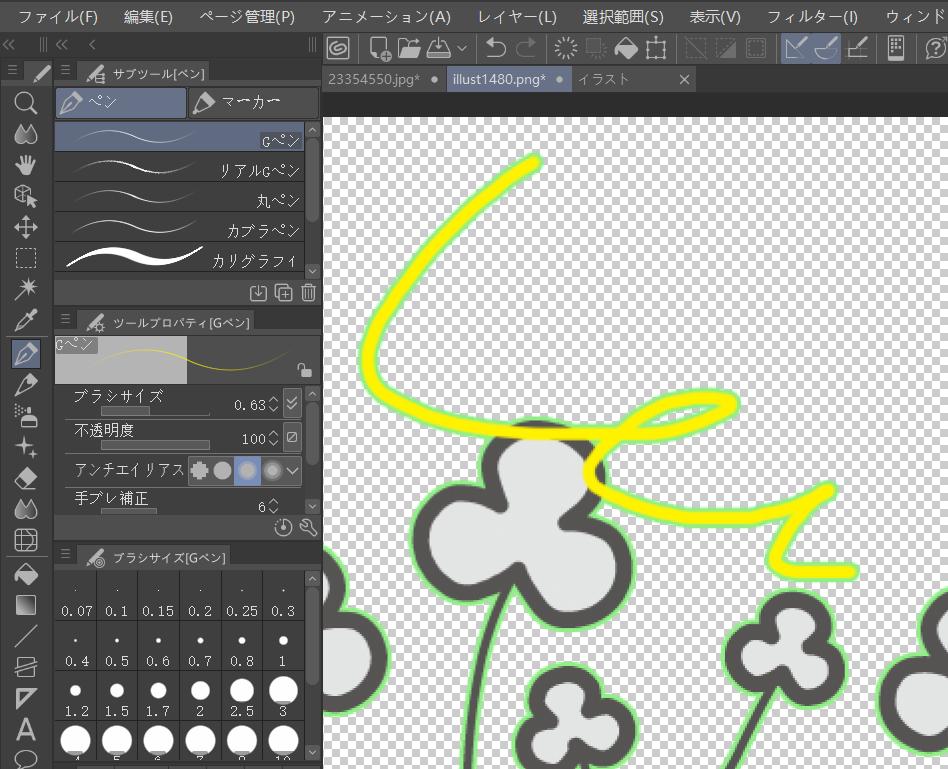Open the save dropdown arrow
948x769 pixels.
[x=462, y=48]
